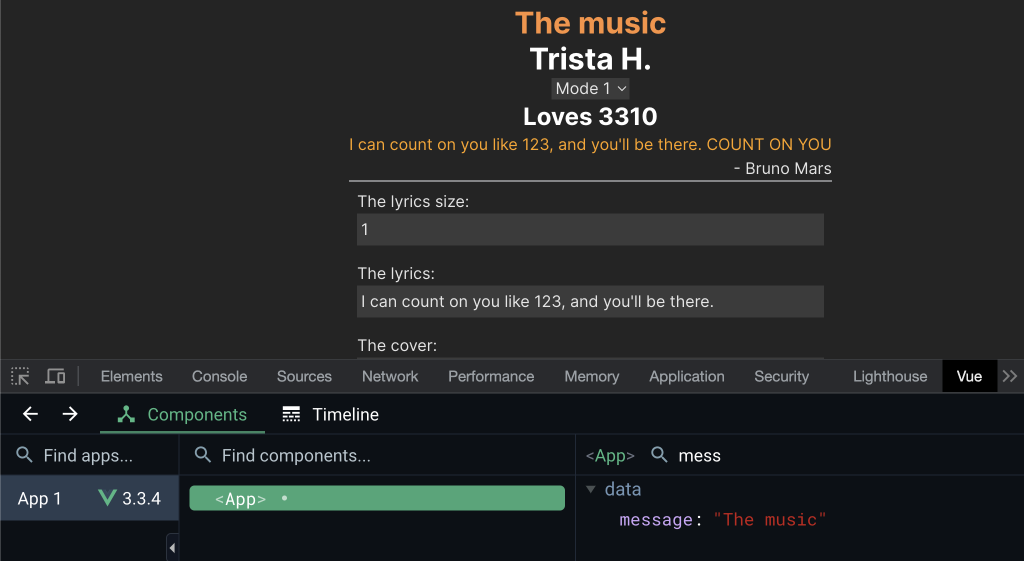Viewport: 1024px width, 561px height.
Task: Collapse the apps pane arrow handle
Action: 172,548
